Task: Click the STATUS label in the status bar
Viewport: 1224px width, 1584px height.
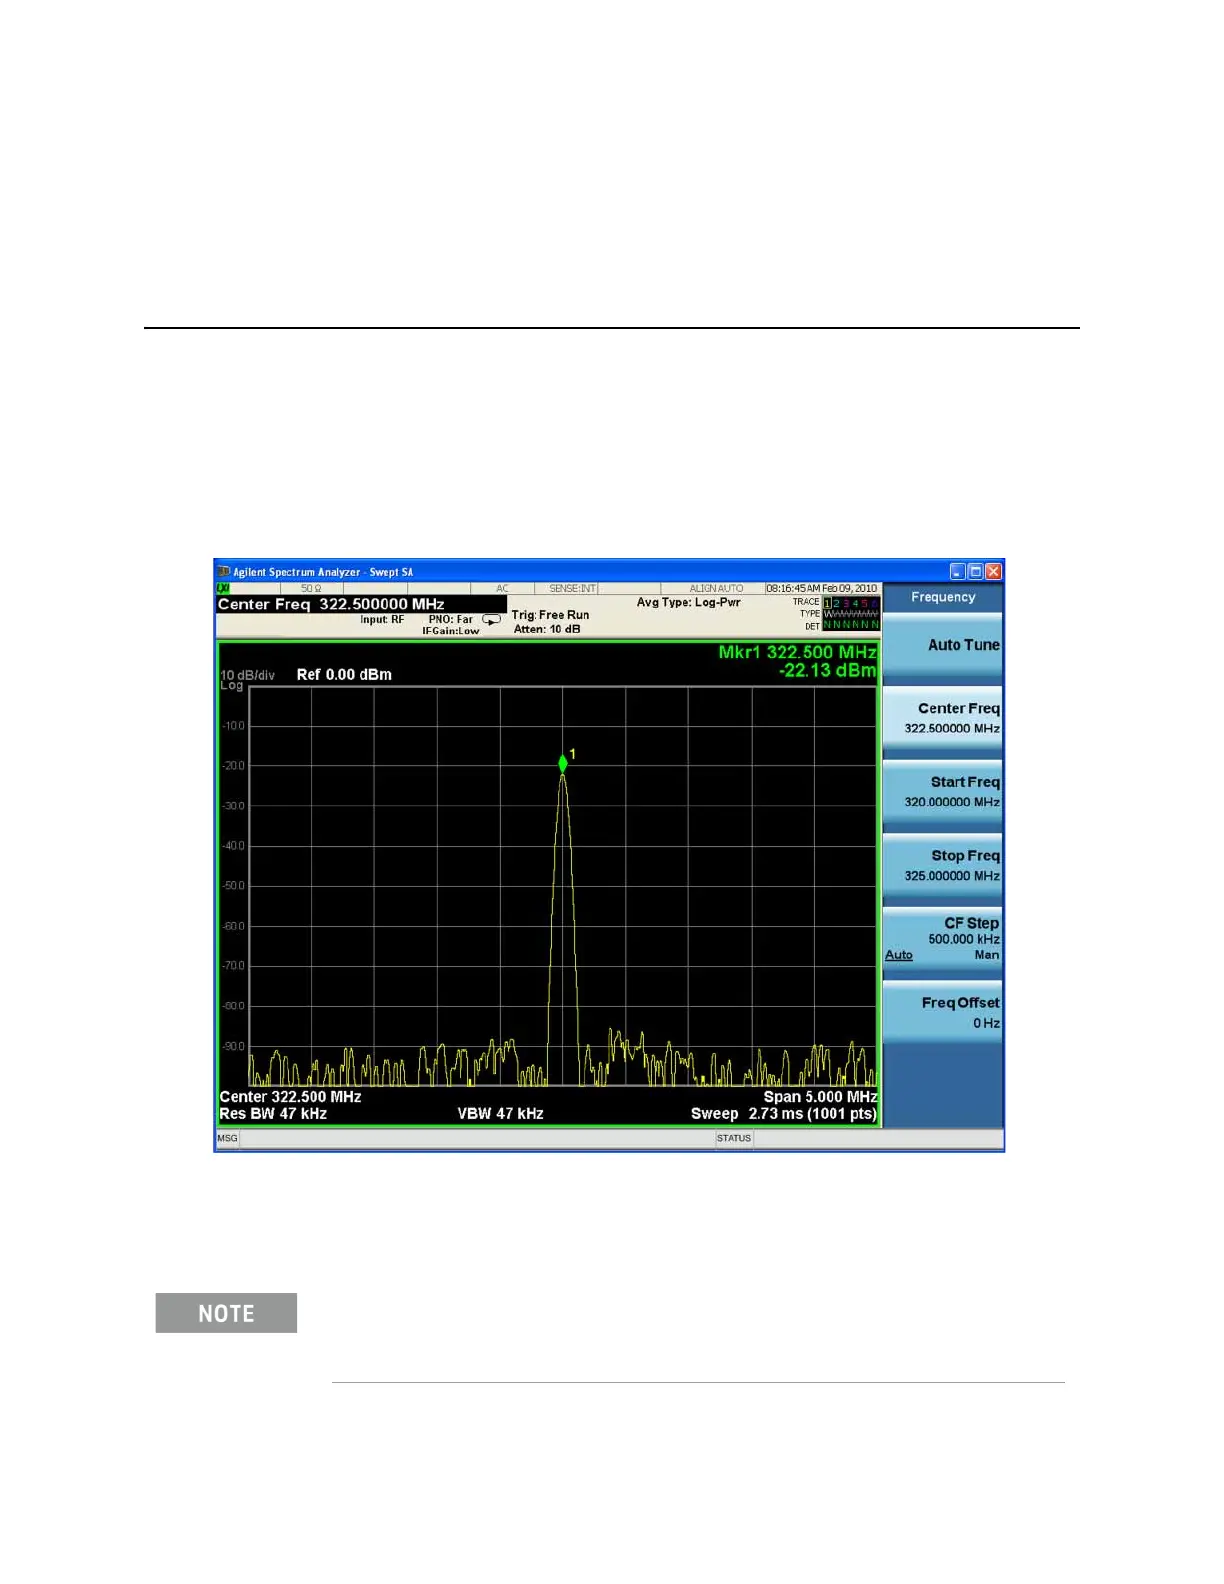Action: (x=734, y=1138)
